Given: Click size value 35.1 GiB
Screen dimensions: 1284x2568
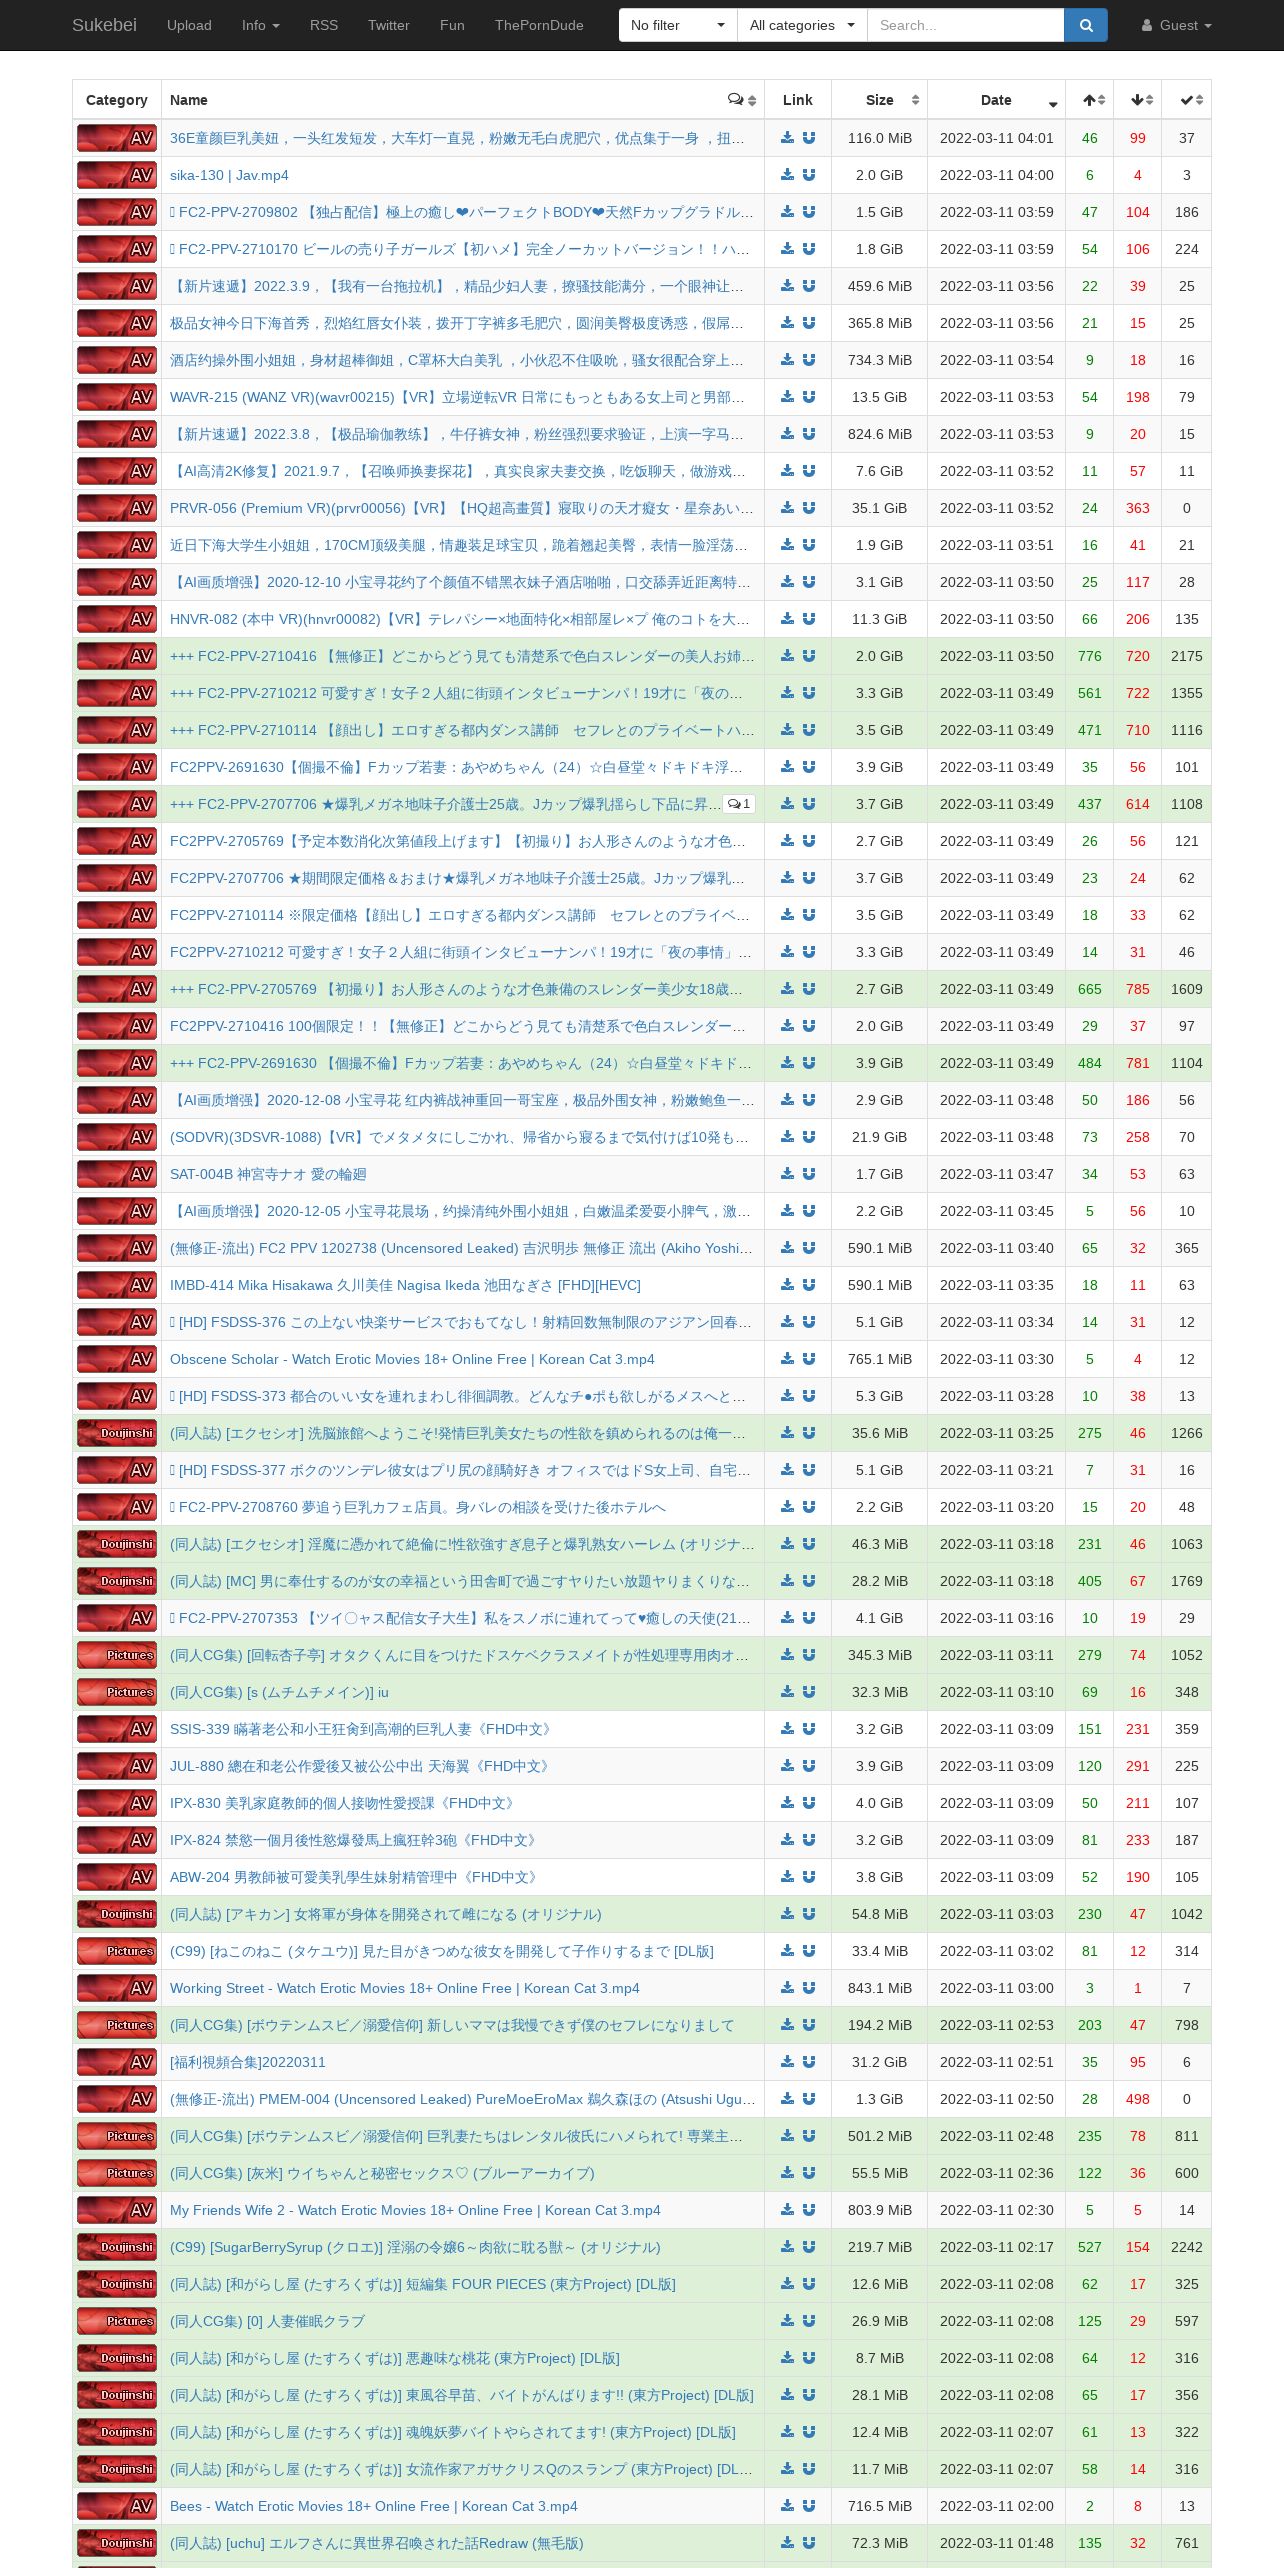Looking at the screenshot, I should coord(880,508).
